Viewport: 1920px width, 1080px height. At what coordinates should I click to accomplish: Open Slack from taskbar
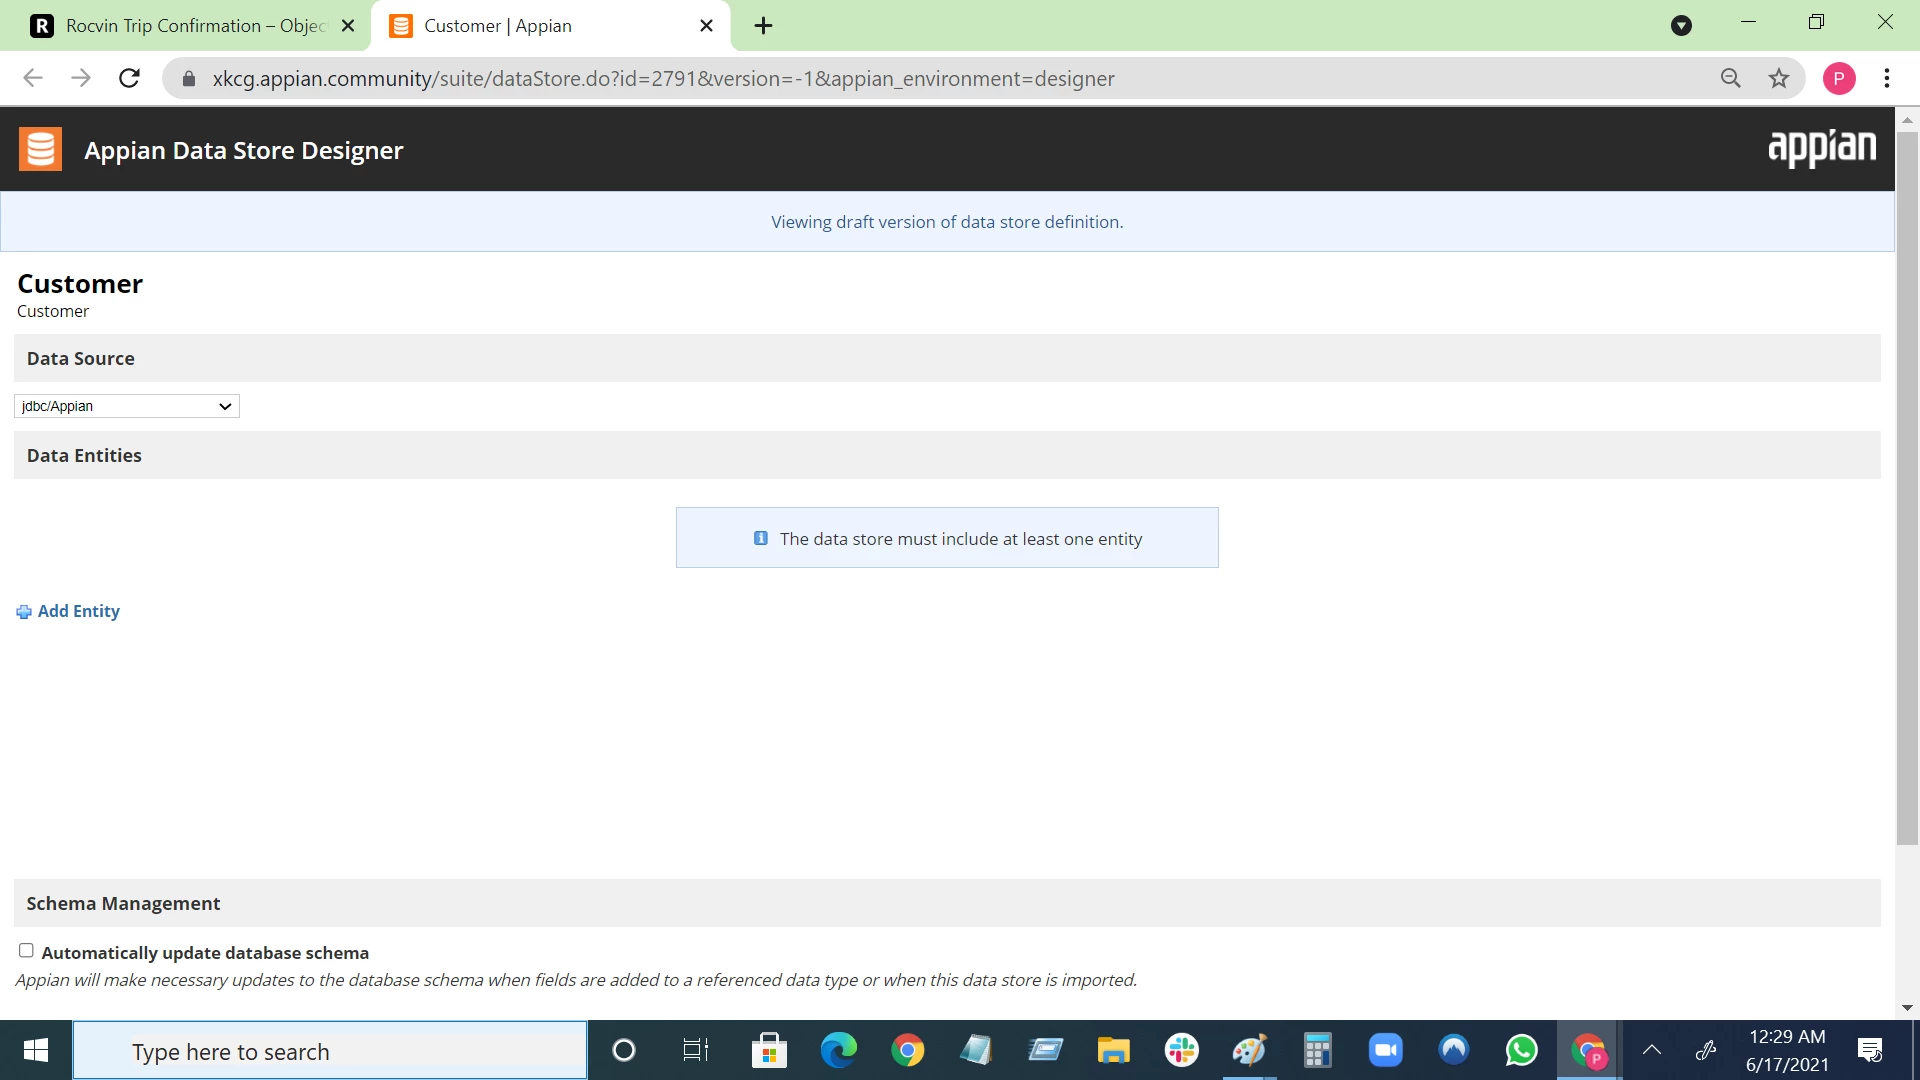[x=1182, y=1050]
